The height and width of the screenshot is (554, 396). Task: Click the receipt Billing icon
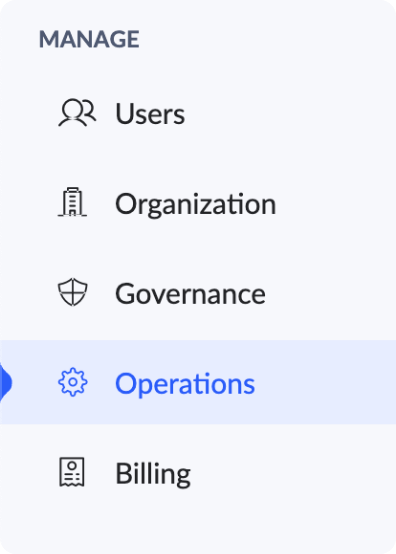[72, 472]
